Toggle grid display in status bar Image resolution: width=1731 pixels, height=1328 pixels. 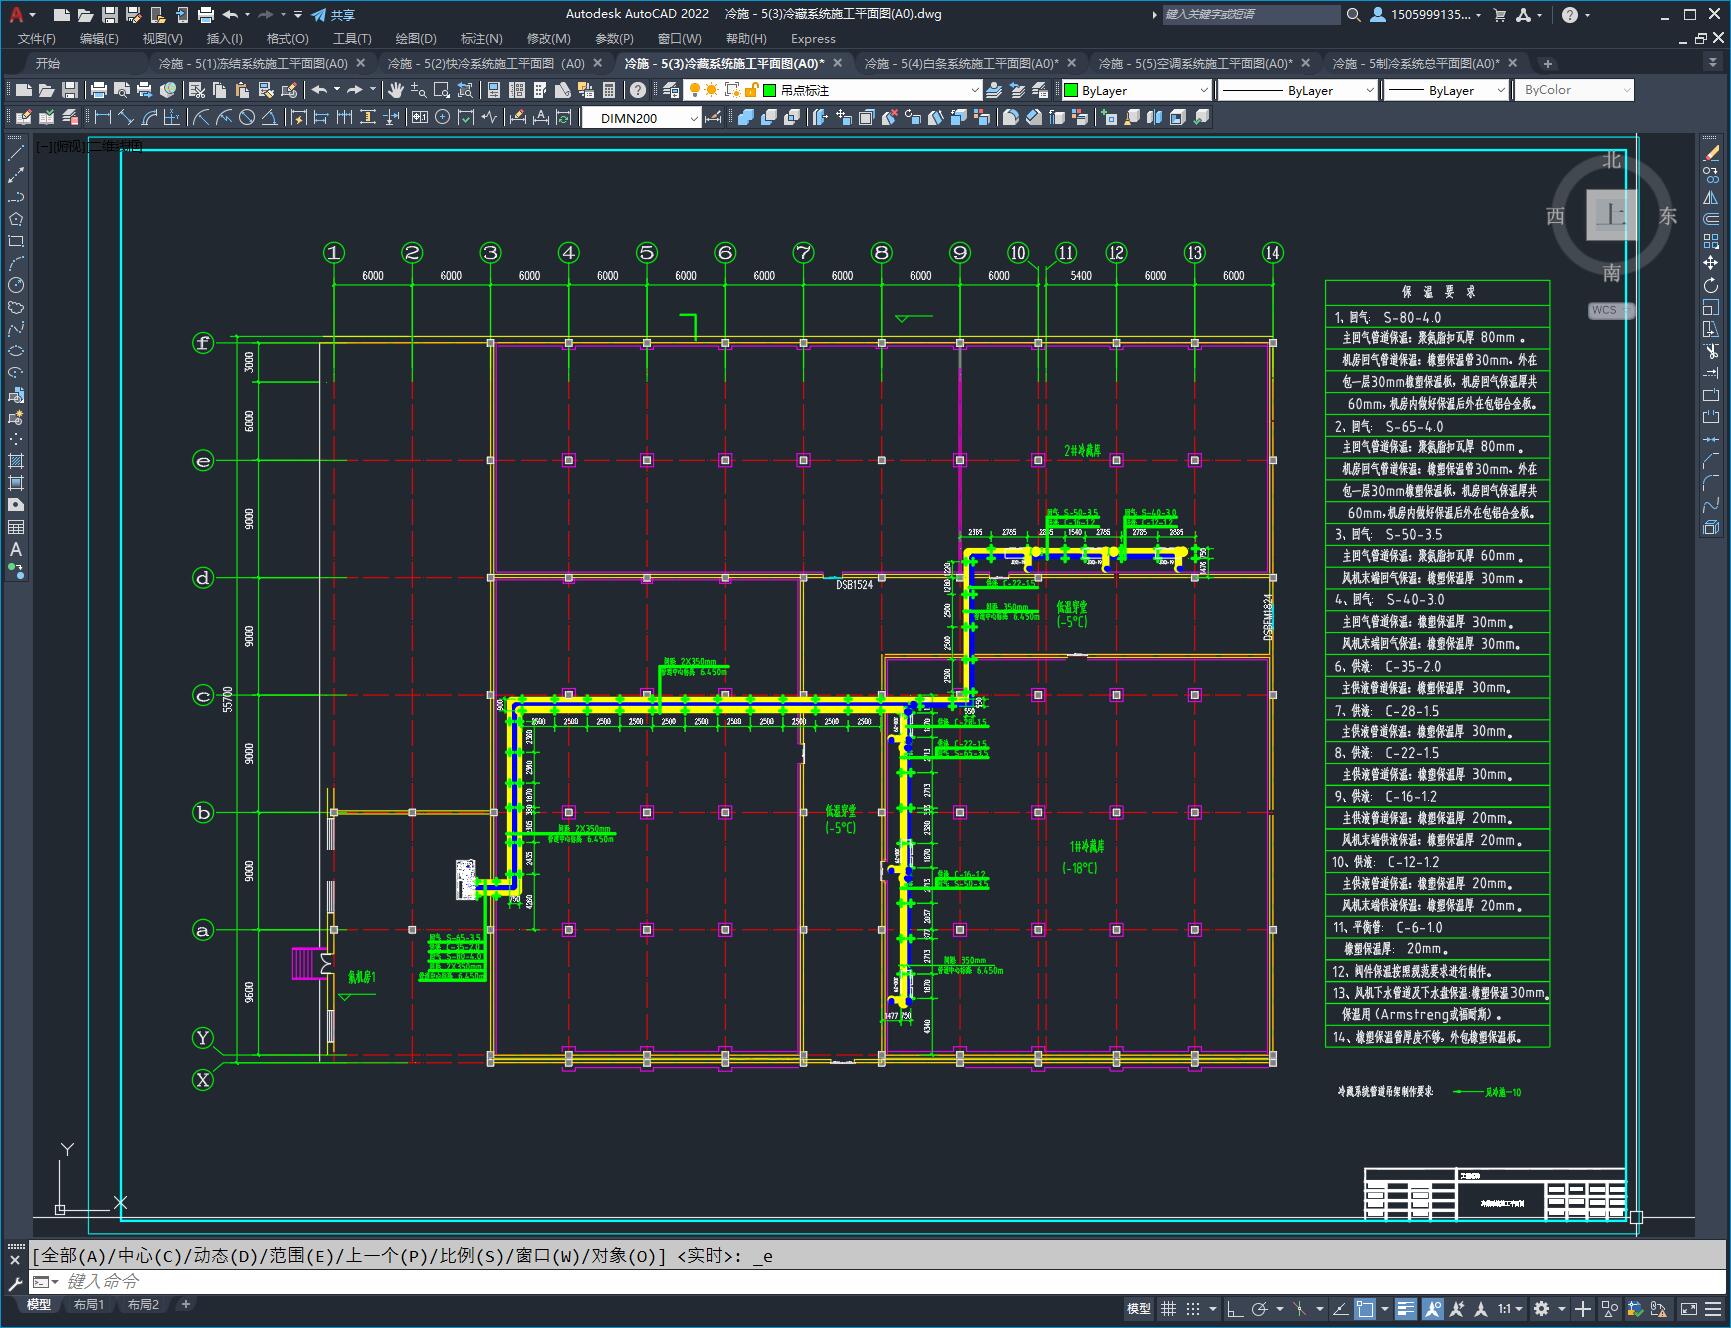coord(1168,1308)
